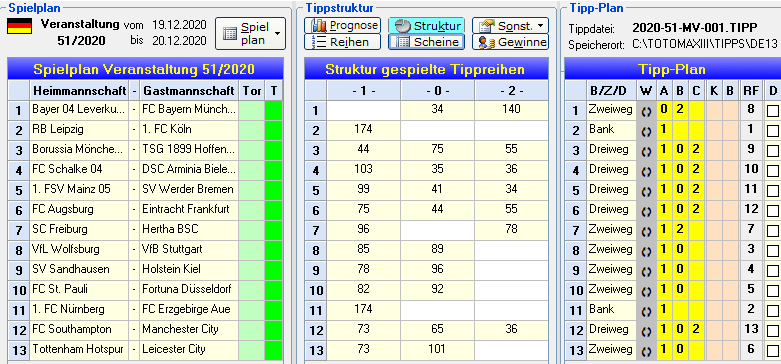Click value 174 in Struktur row 2
Image resolution: width=781 pixels, height=364 pixels.
click(364, 129)
